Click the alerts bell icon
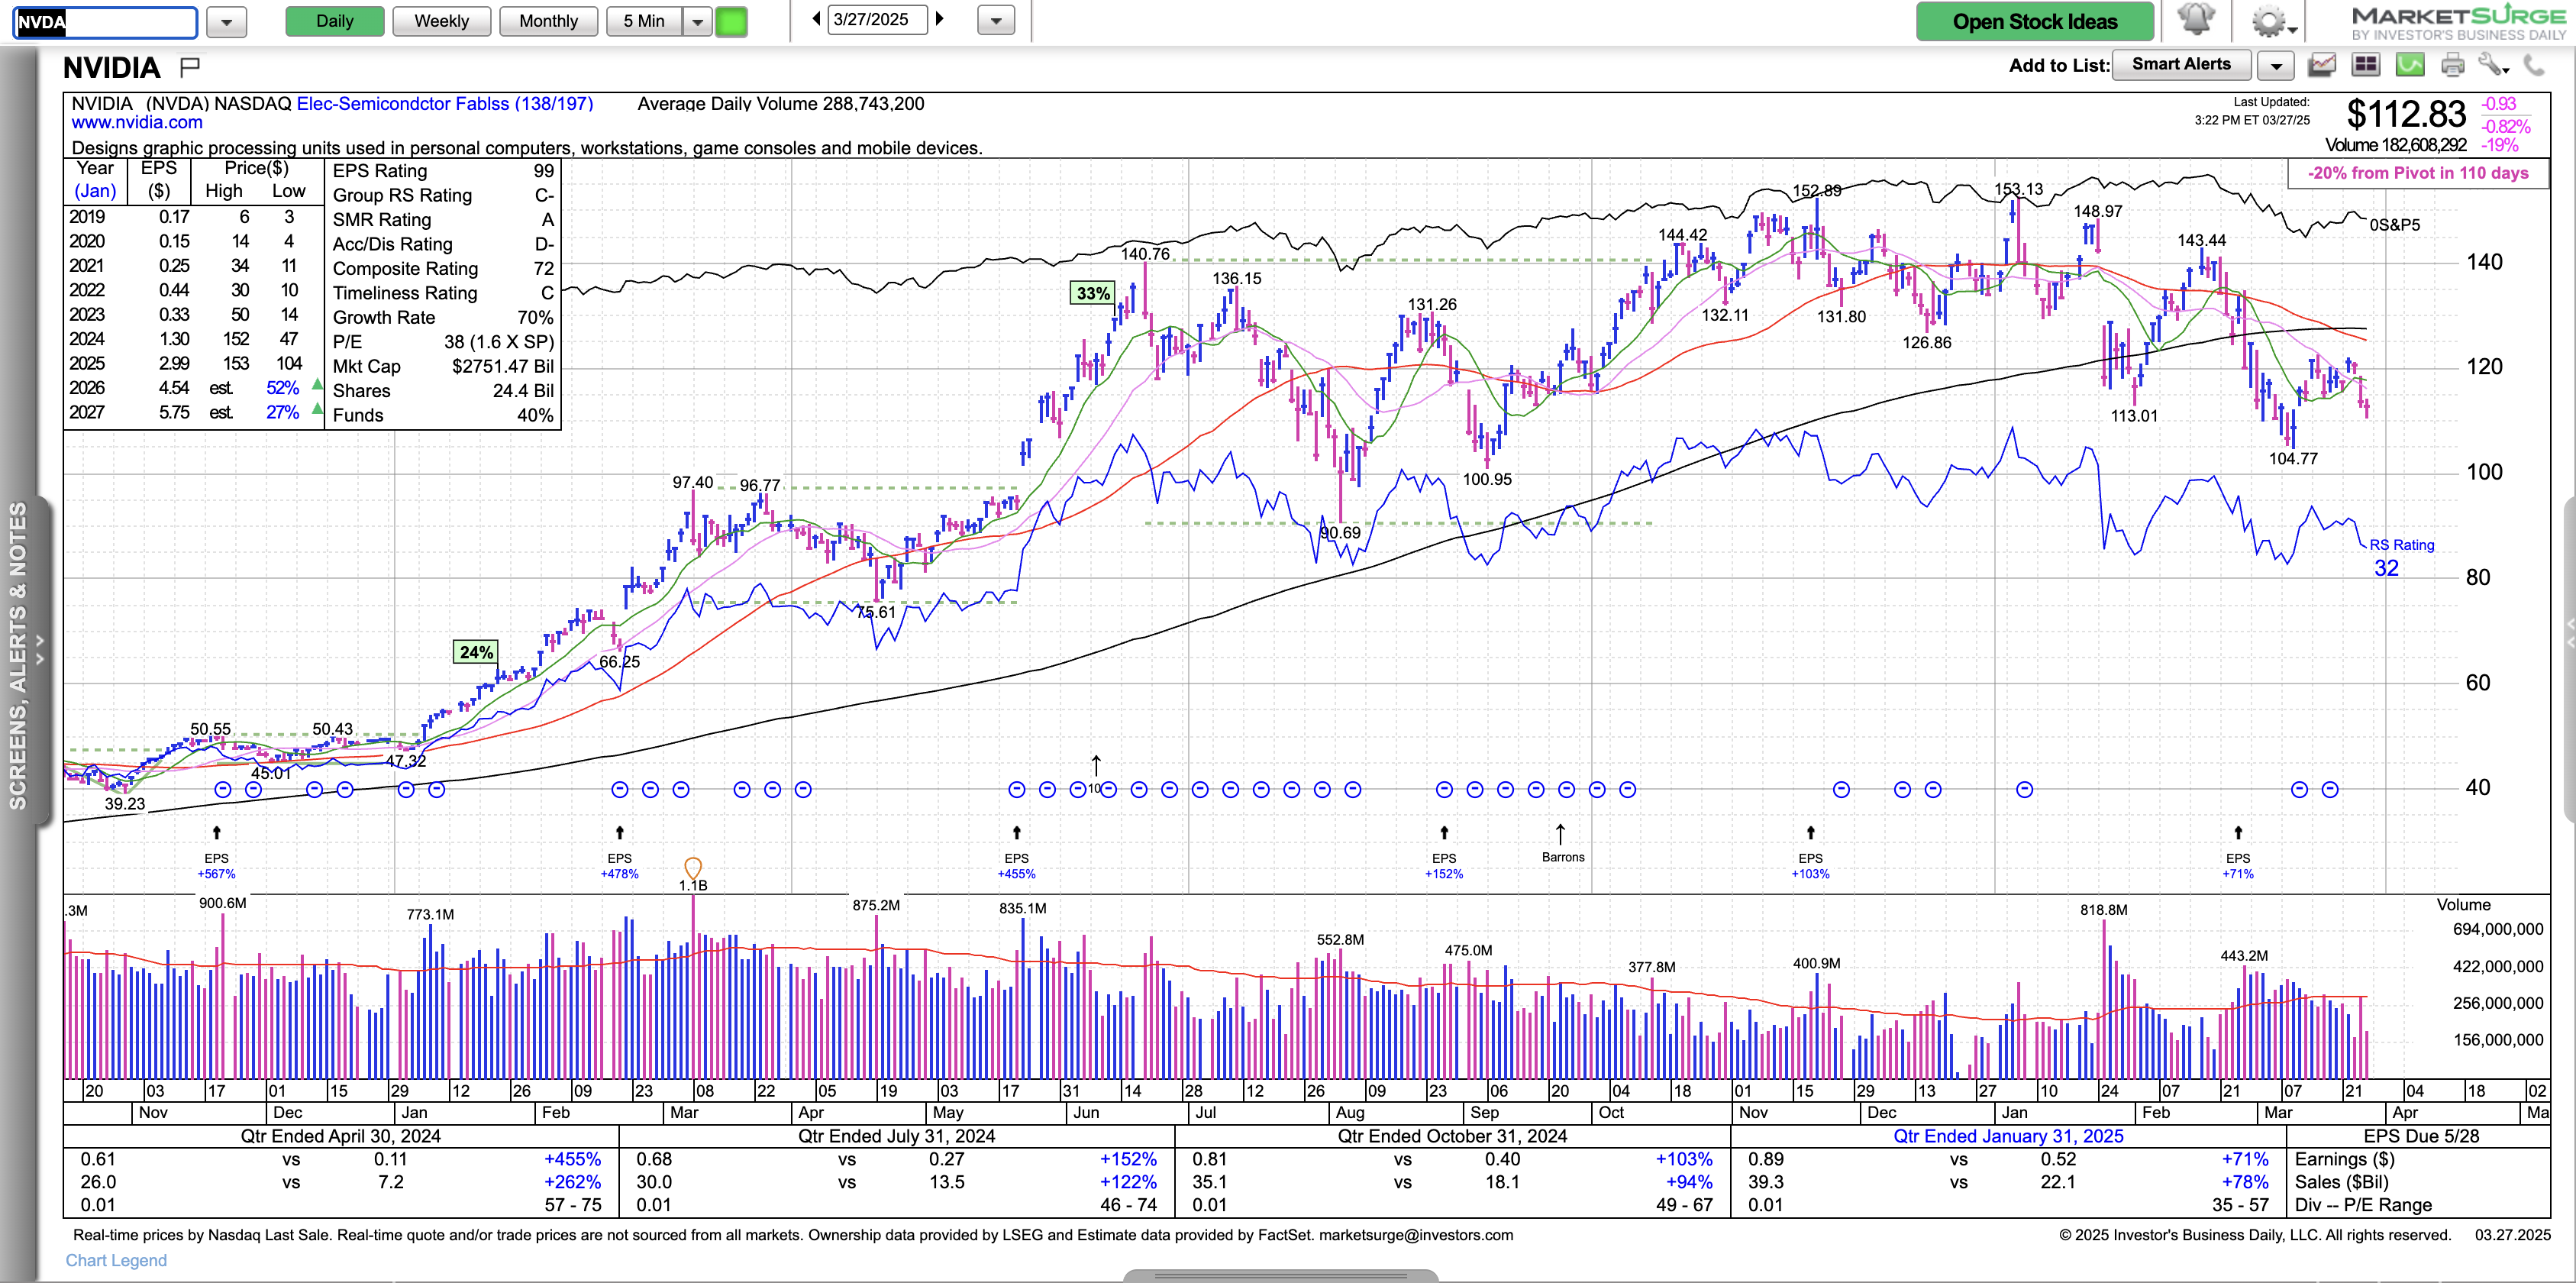This screenshot has height=1283, width=2576. (x=2195, y=19)
